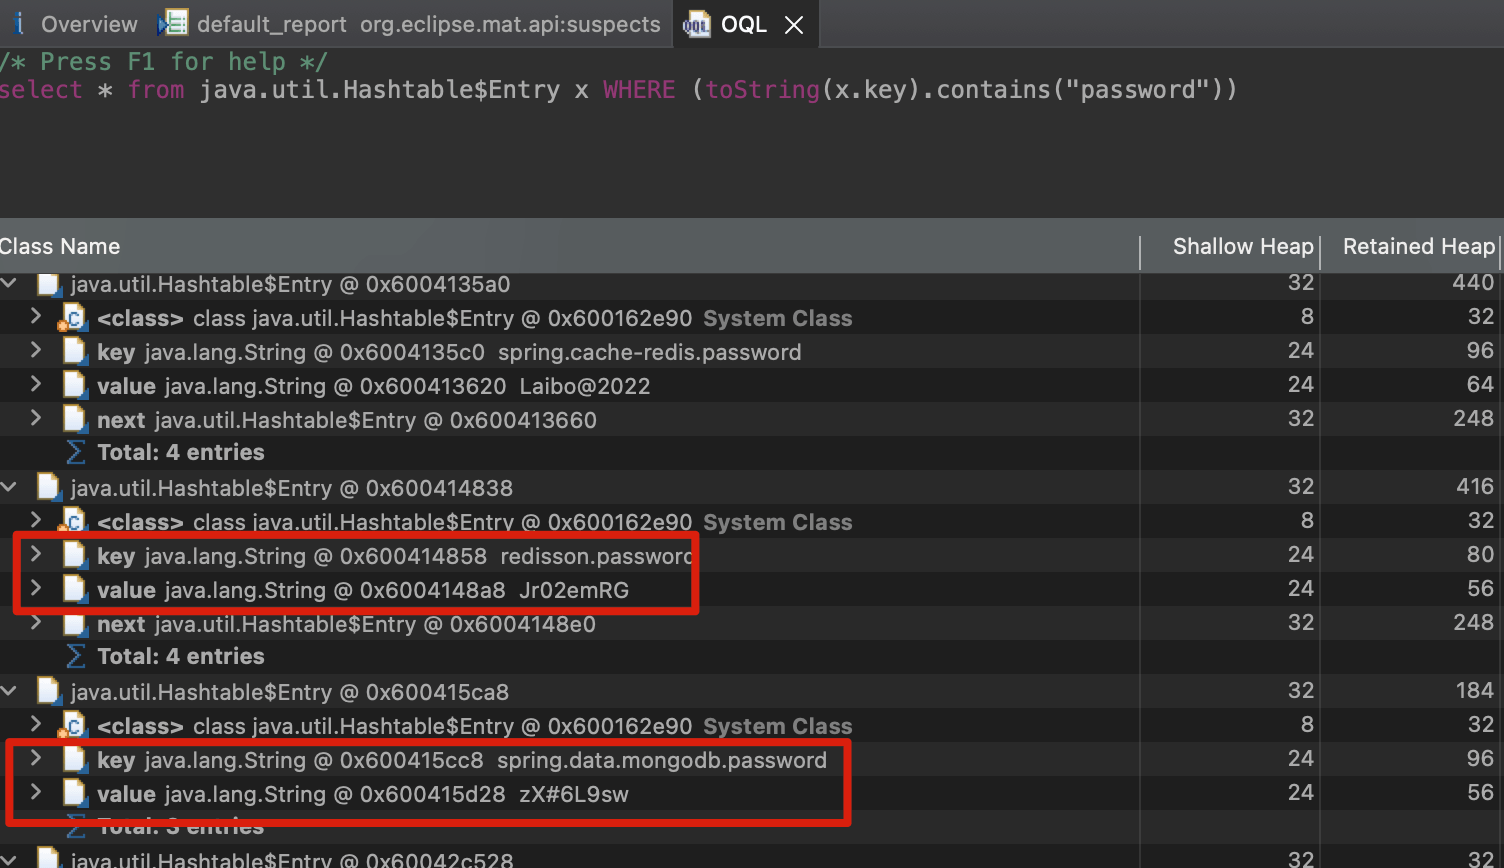Select the value text 'Jr02emRG'
The height and width of the screenshot is (868, 1504).
tap(574, 590)
